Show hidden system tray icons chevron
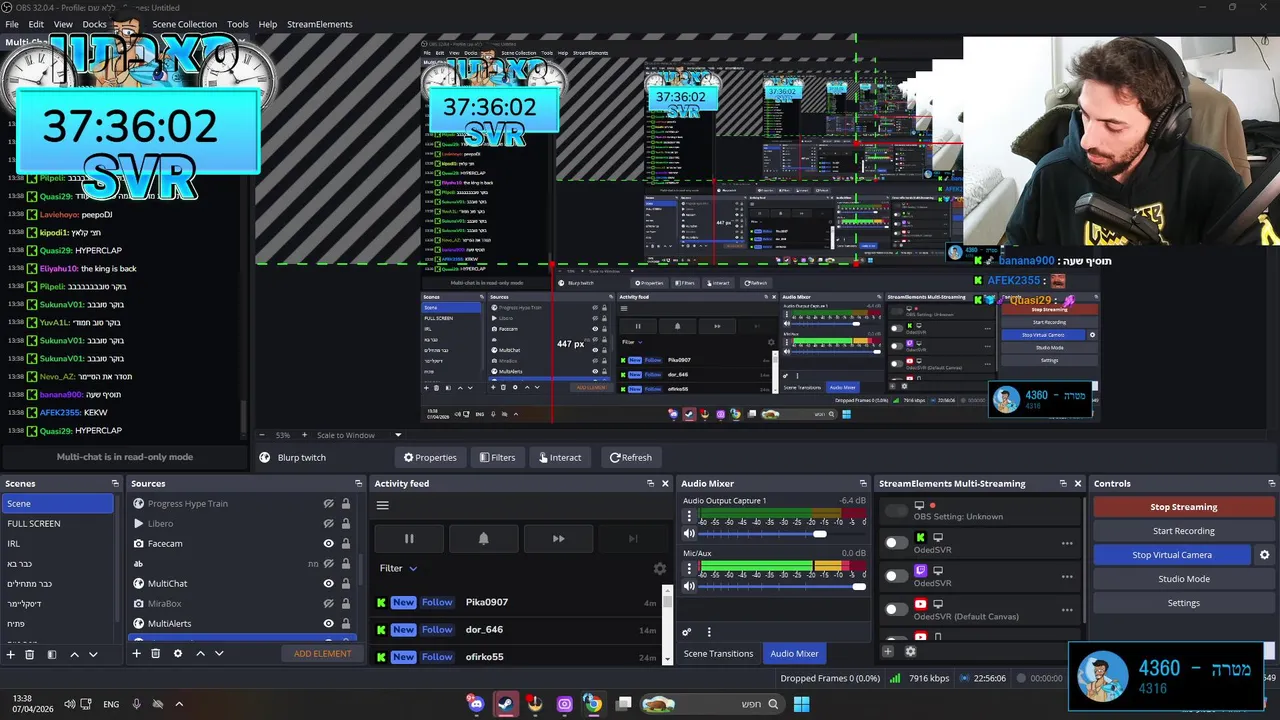This screenshot has width=1280, height=720. pyautogui.click(x=179, y=704)
